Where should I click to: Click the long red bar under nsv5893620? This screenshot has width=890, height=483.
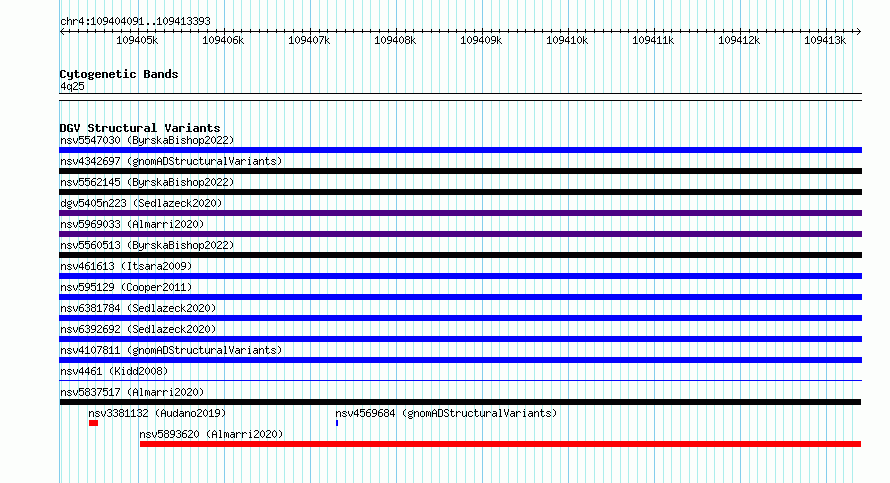tap(500, 444)
